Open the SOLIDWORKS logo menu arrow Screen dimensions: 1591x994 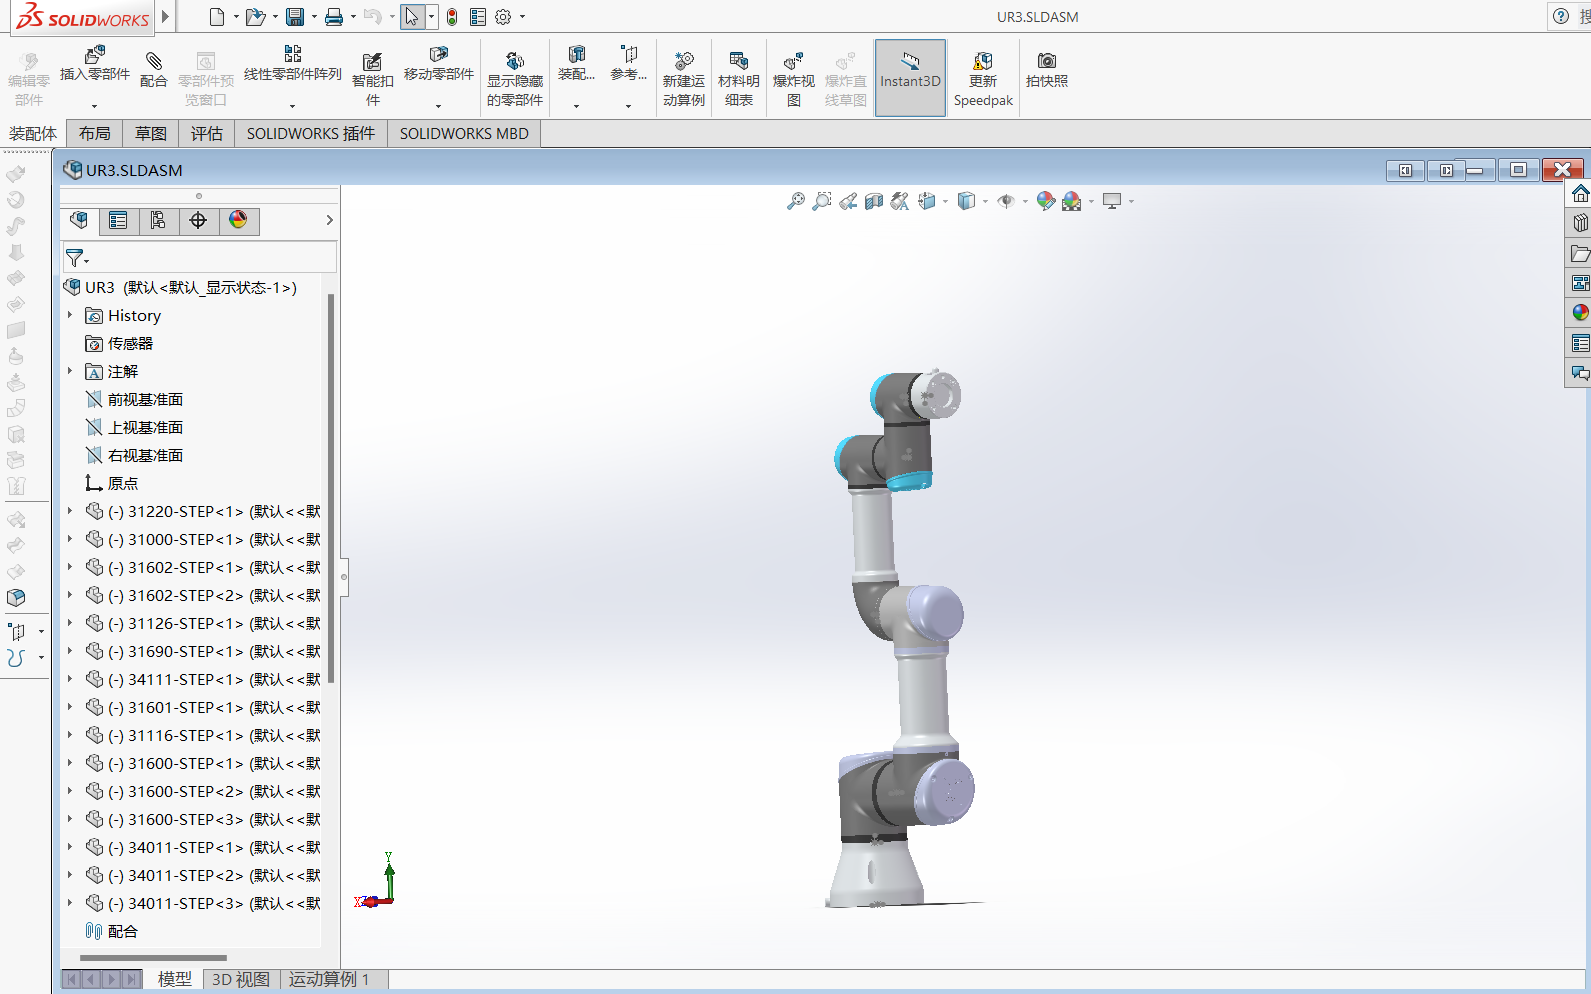coord(165,17)
